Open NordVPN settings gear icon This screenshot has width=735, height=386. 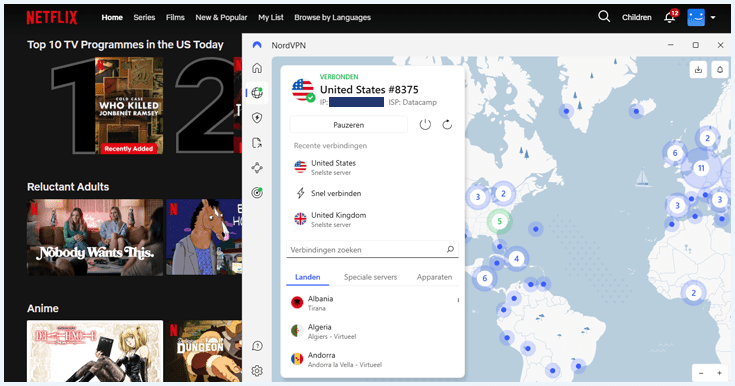tap(257, 371)
